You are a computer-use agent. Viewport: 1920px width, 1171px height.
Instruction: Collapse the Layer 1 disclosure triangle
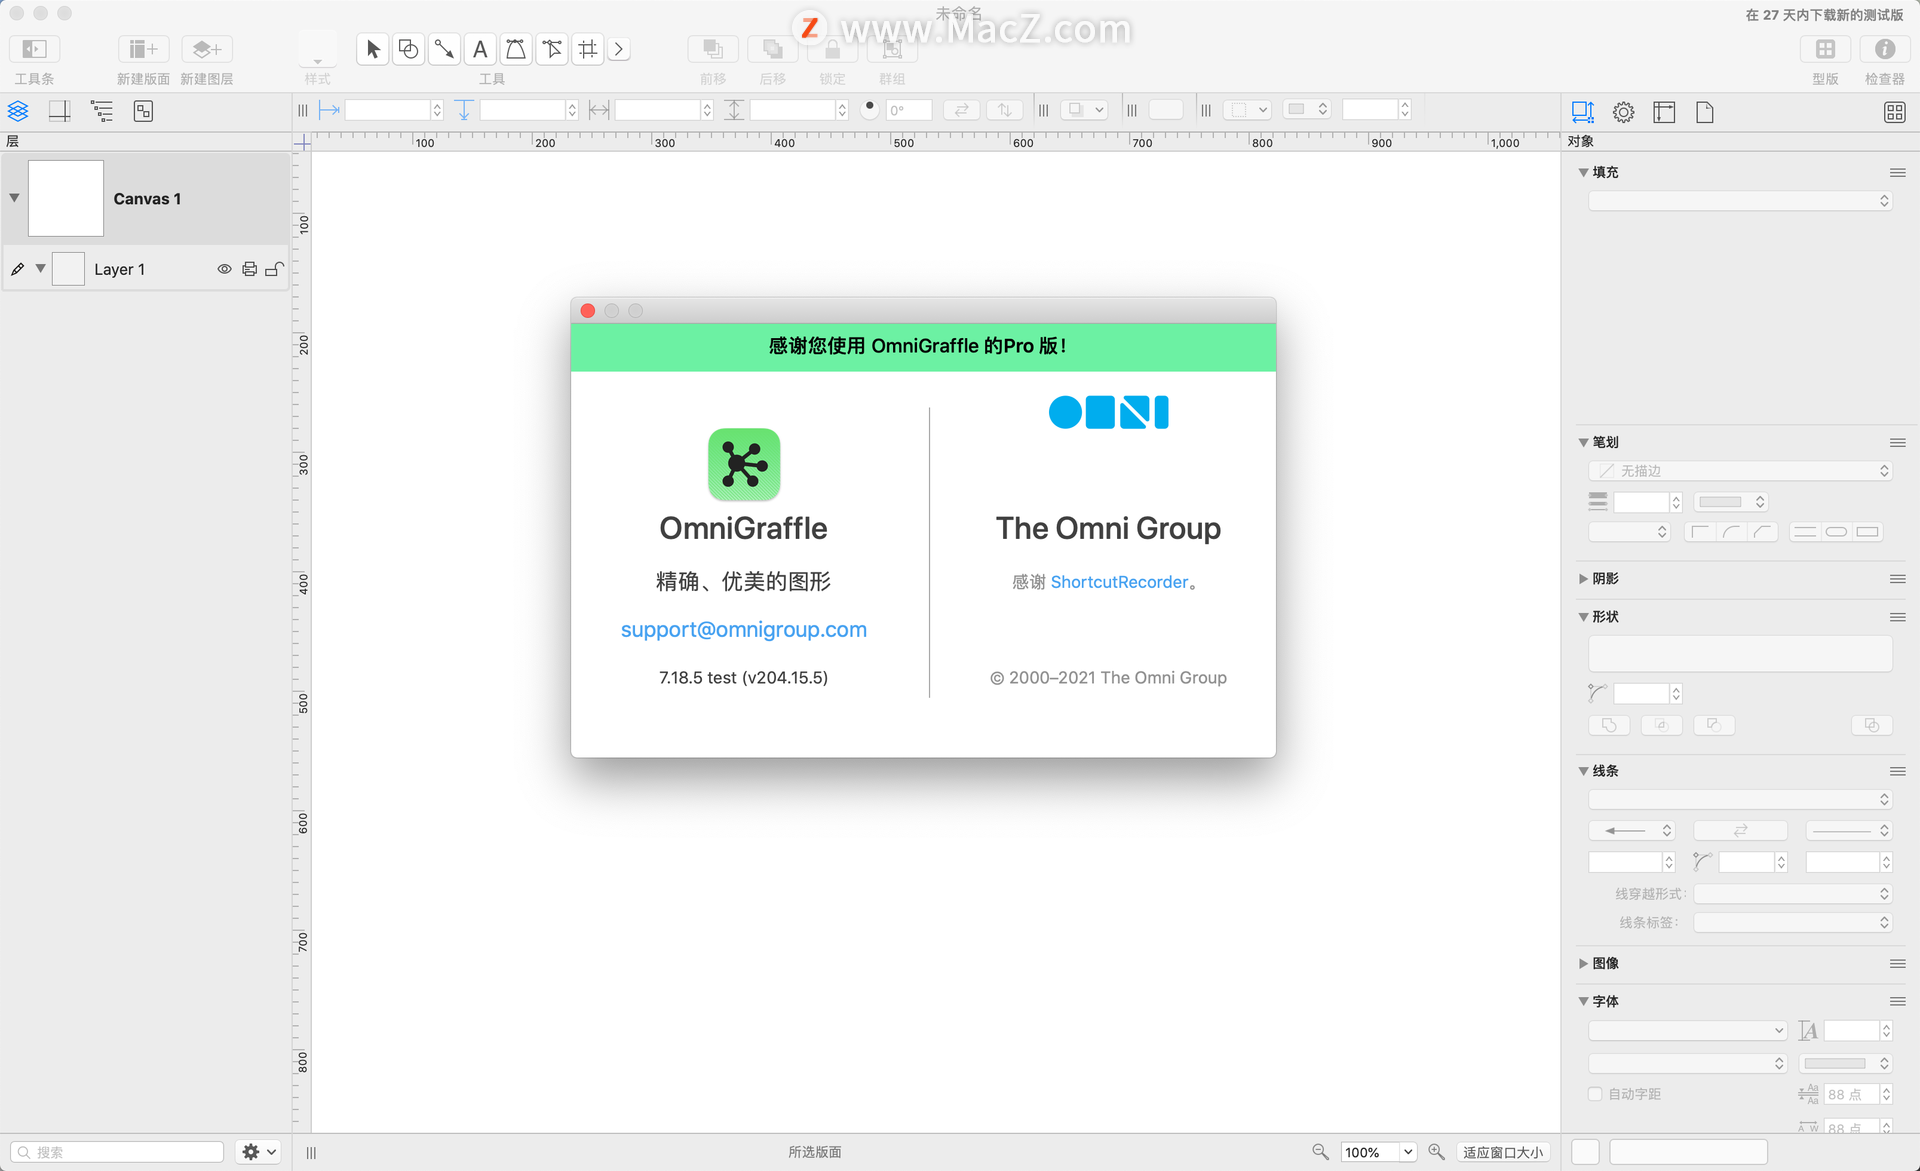[40, 268]
